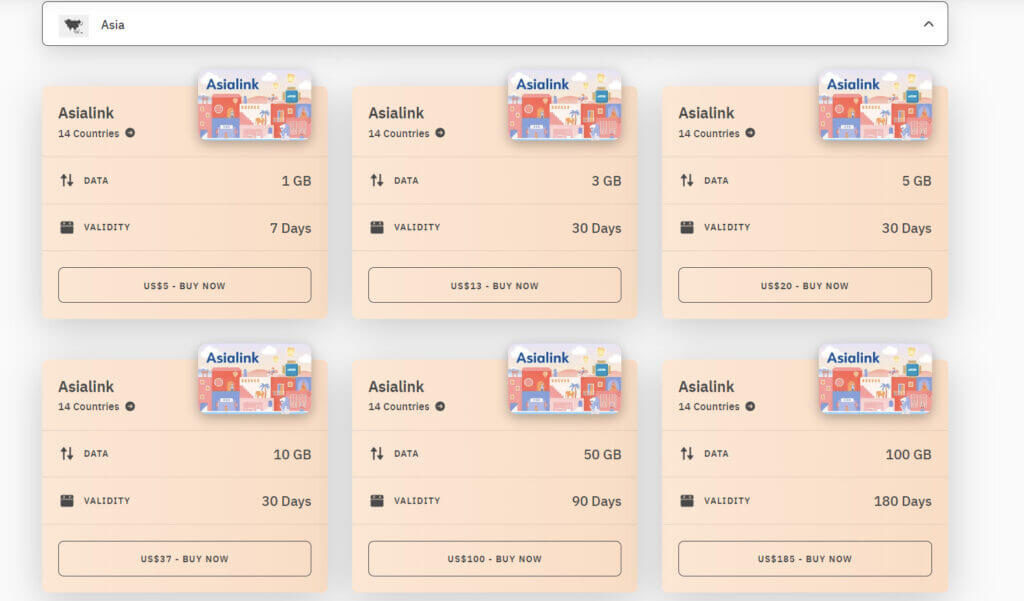Image resolution: width=1024 pixels, height=601 pixels.
Task: Show countries arrow on 10 GB card
Action: 130,406
